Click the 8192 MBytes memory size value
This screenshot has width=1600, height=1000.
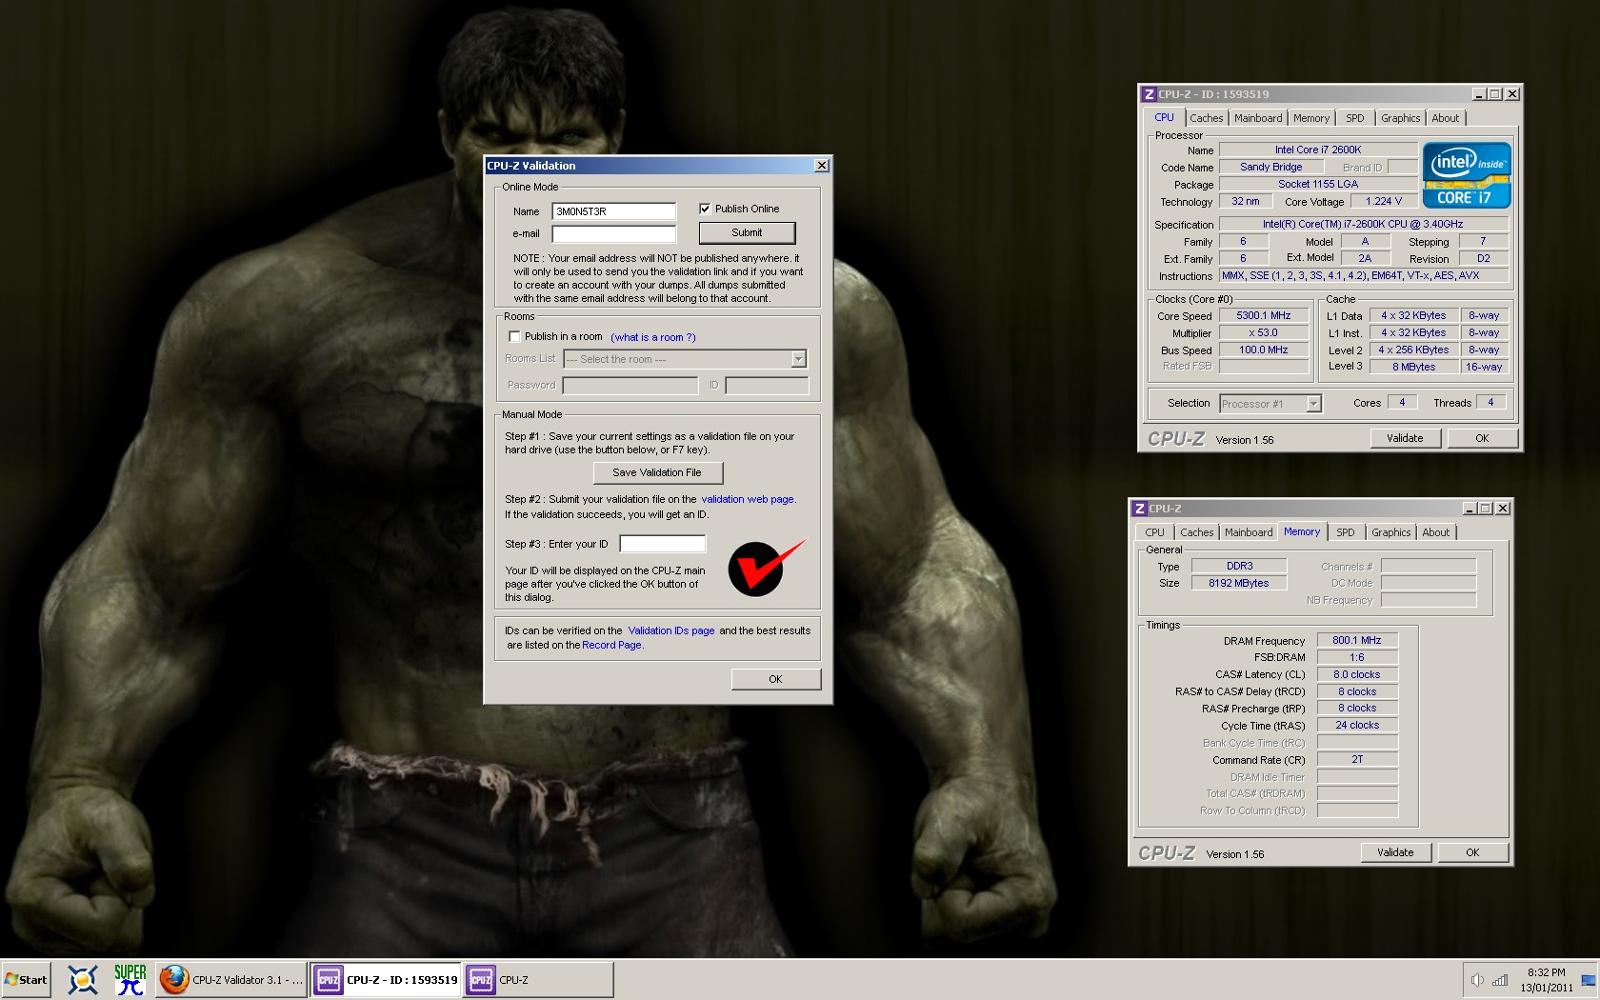click(x=1238, y=583)
